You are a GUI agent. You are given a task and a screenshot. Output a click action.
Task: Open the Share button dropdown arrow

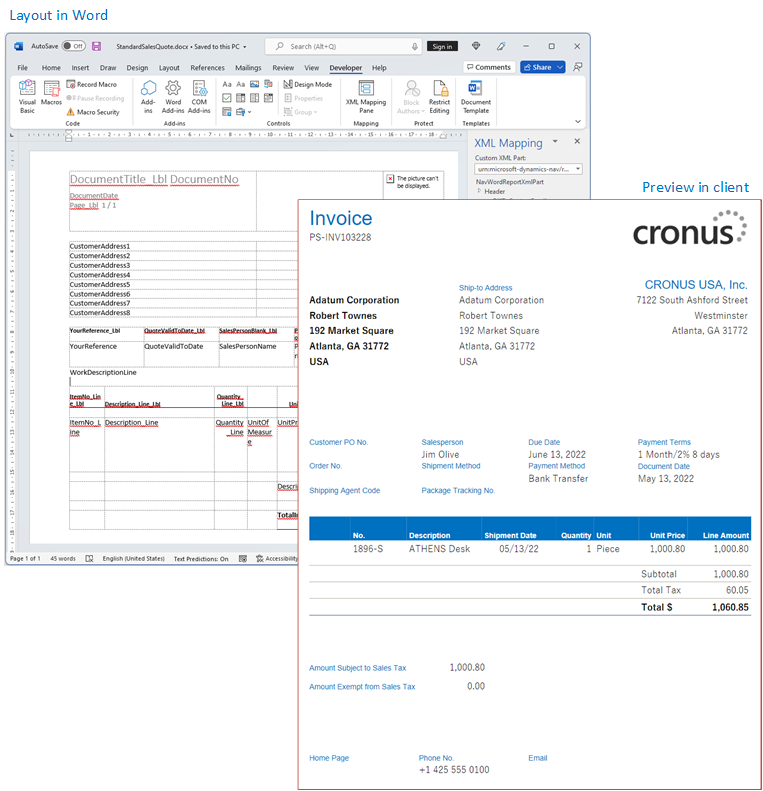tap(560, 67)
